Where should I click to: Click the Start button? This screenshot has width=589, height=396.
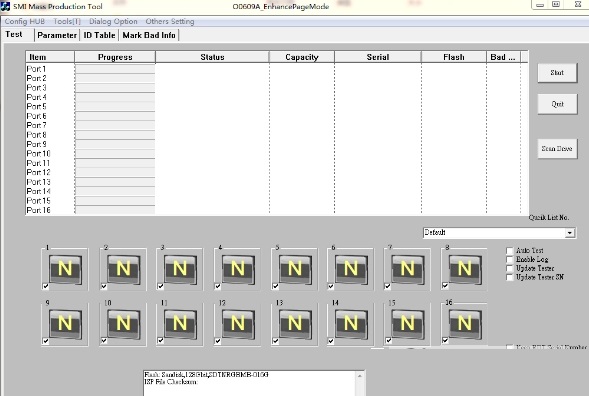click(557, 73)
